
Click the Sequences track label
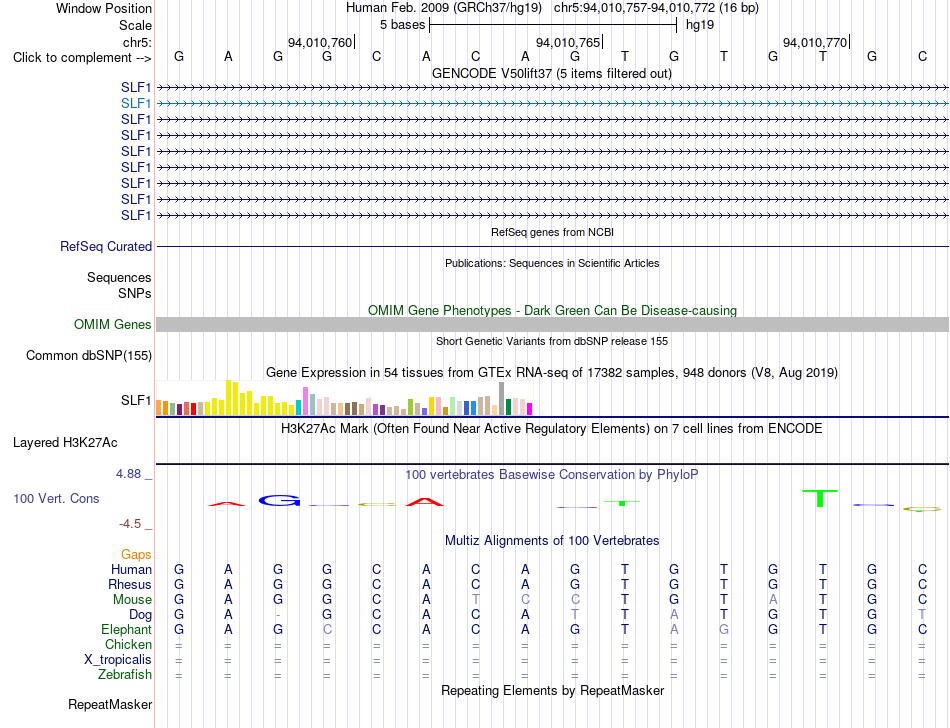click(119, 277)
